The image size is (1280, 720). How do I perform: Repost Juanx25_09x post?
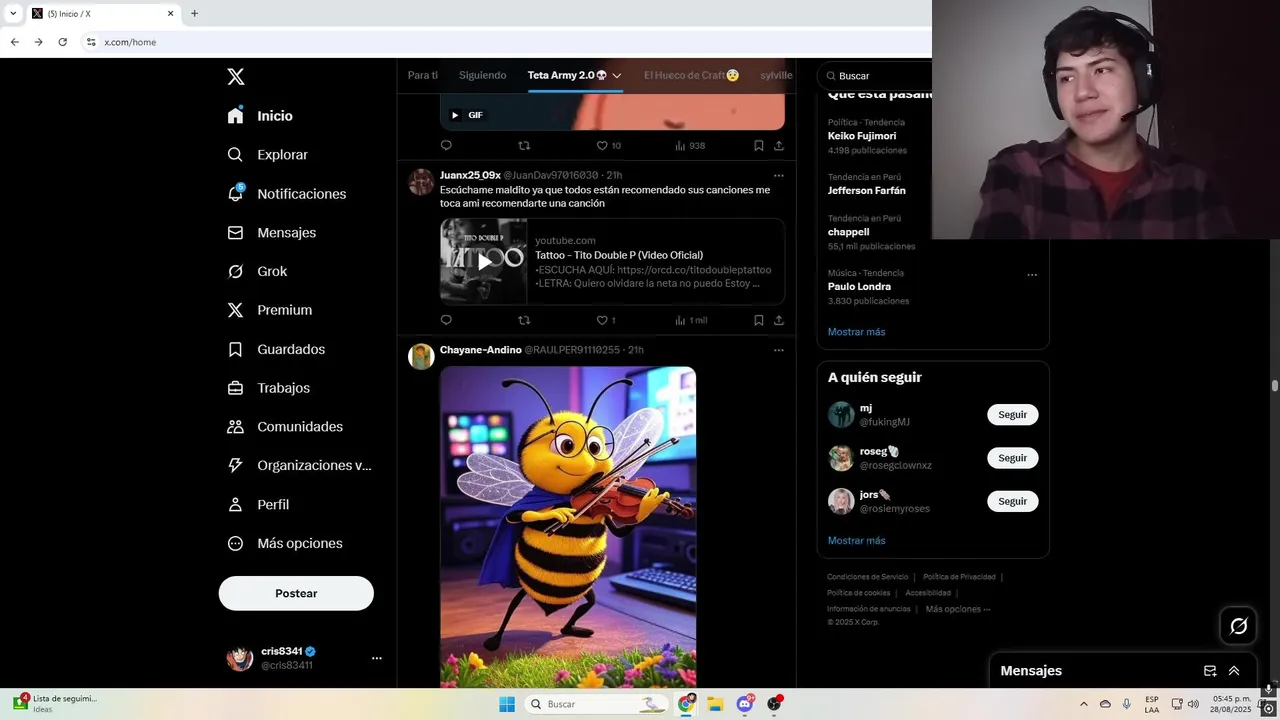tap(524, 320)
